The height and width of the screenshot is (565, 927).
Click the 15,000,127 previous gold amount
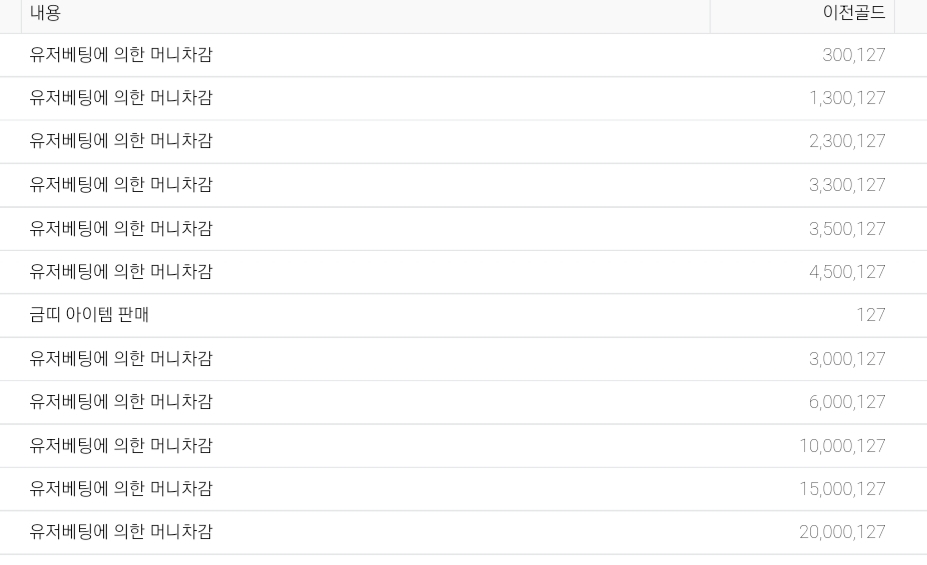coord(842,489)
